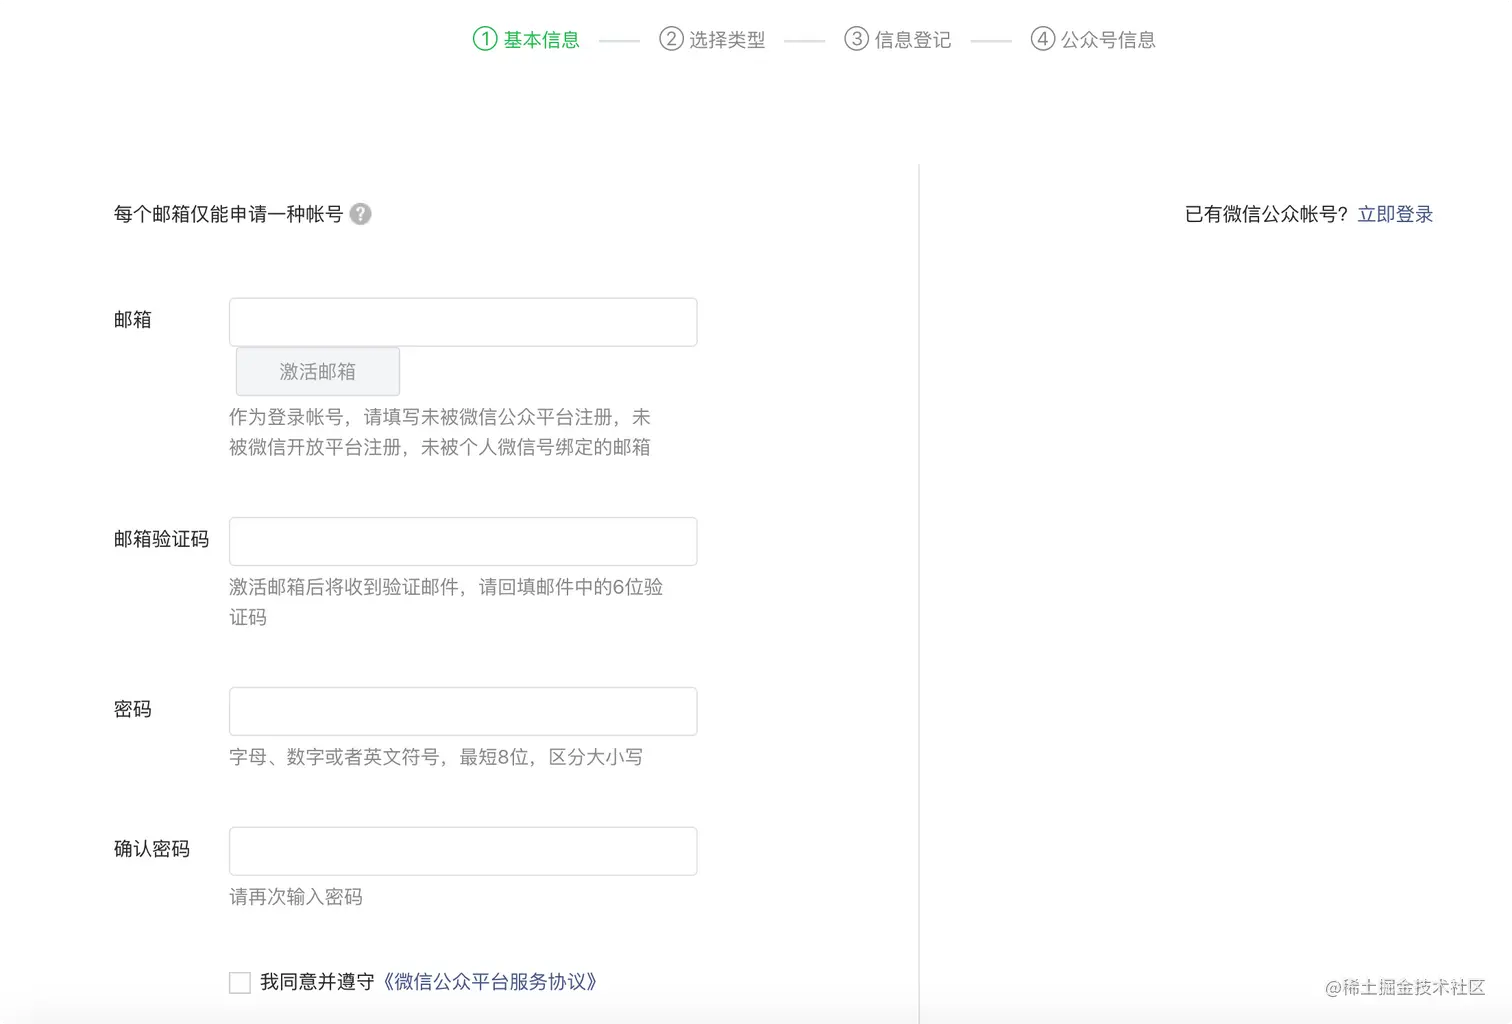Click the 每个邮箱仅能申请一种帐号 heading

228,213
